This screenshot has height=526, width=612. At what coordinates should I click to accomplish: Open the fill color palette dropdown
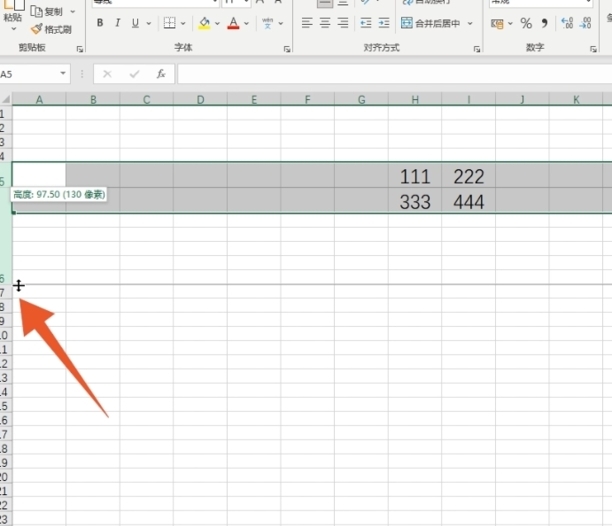point(217,23)
